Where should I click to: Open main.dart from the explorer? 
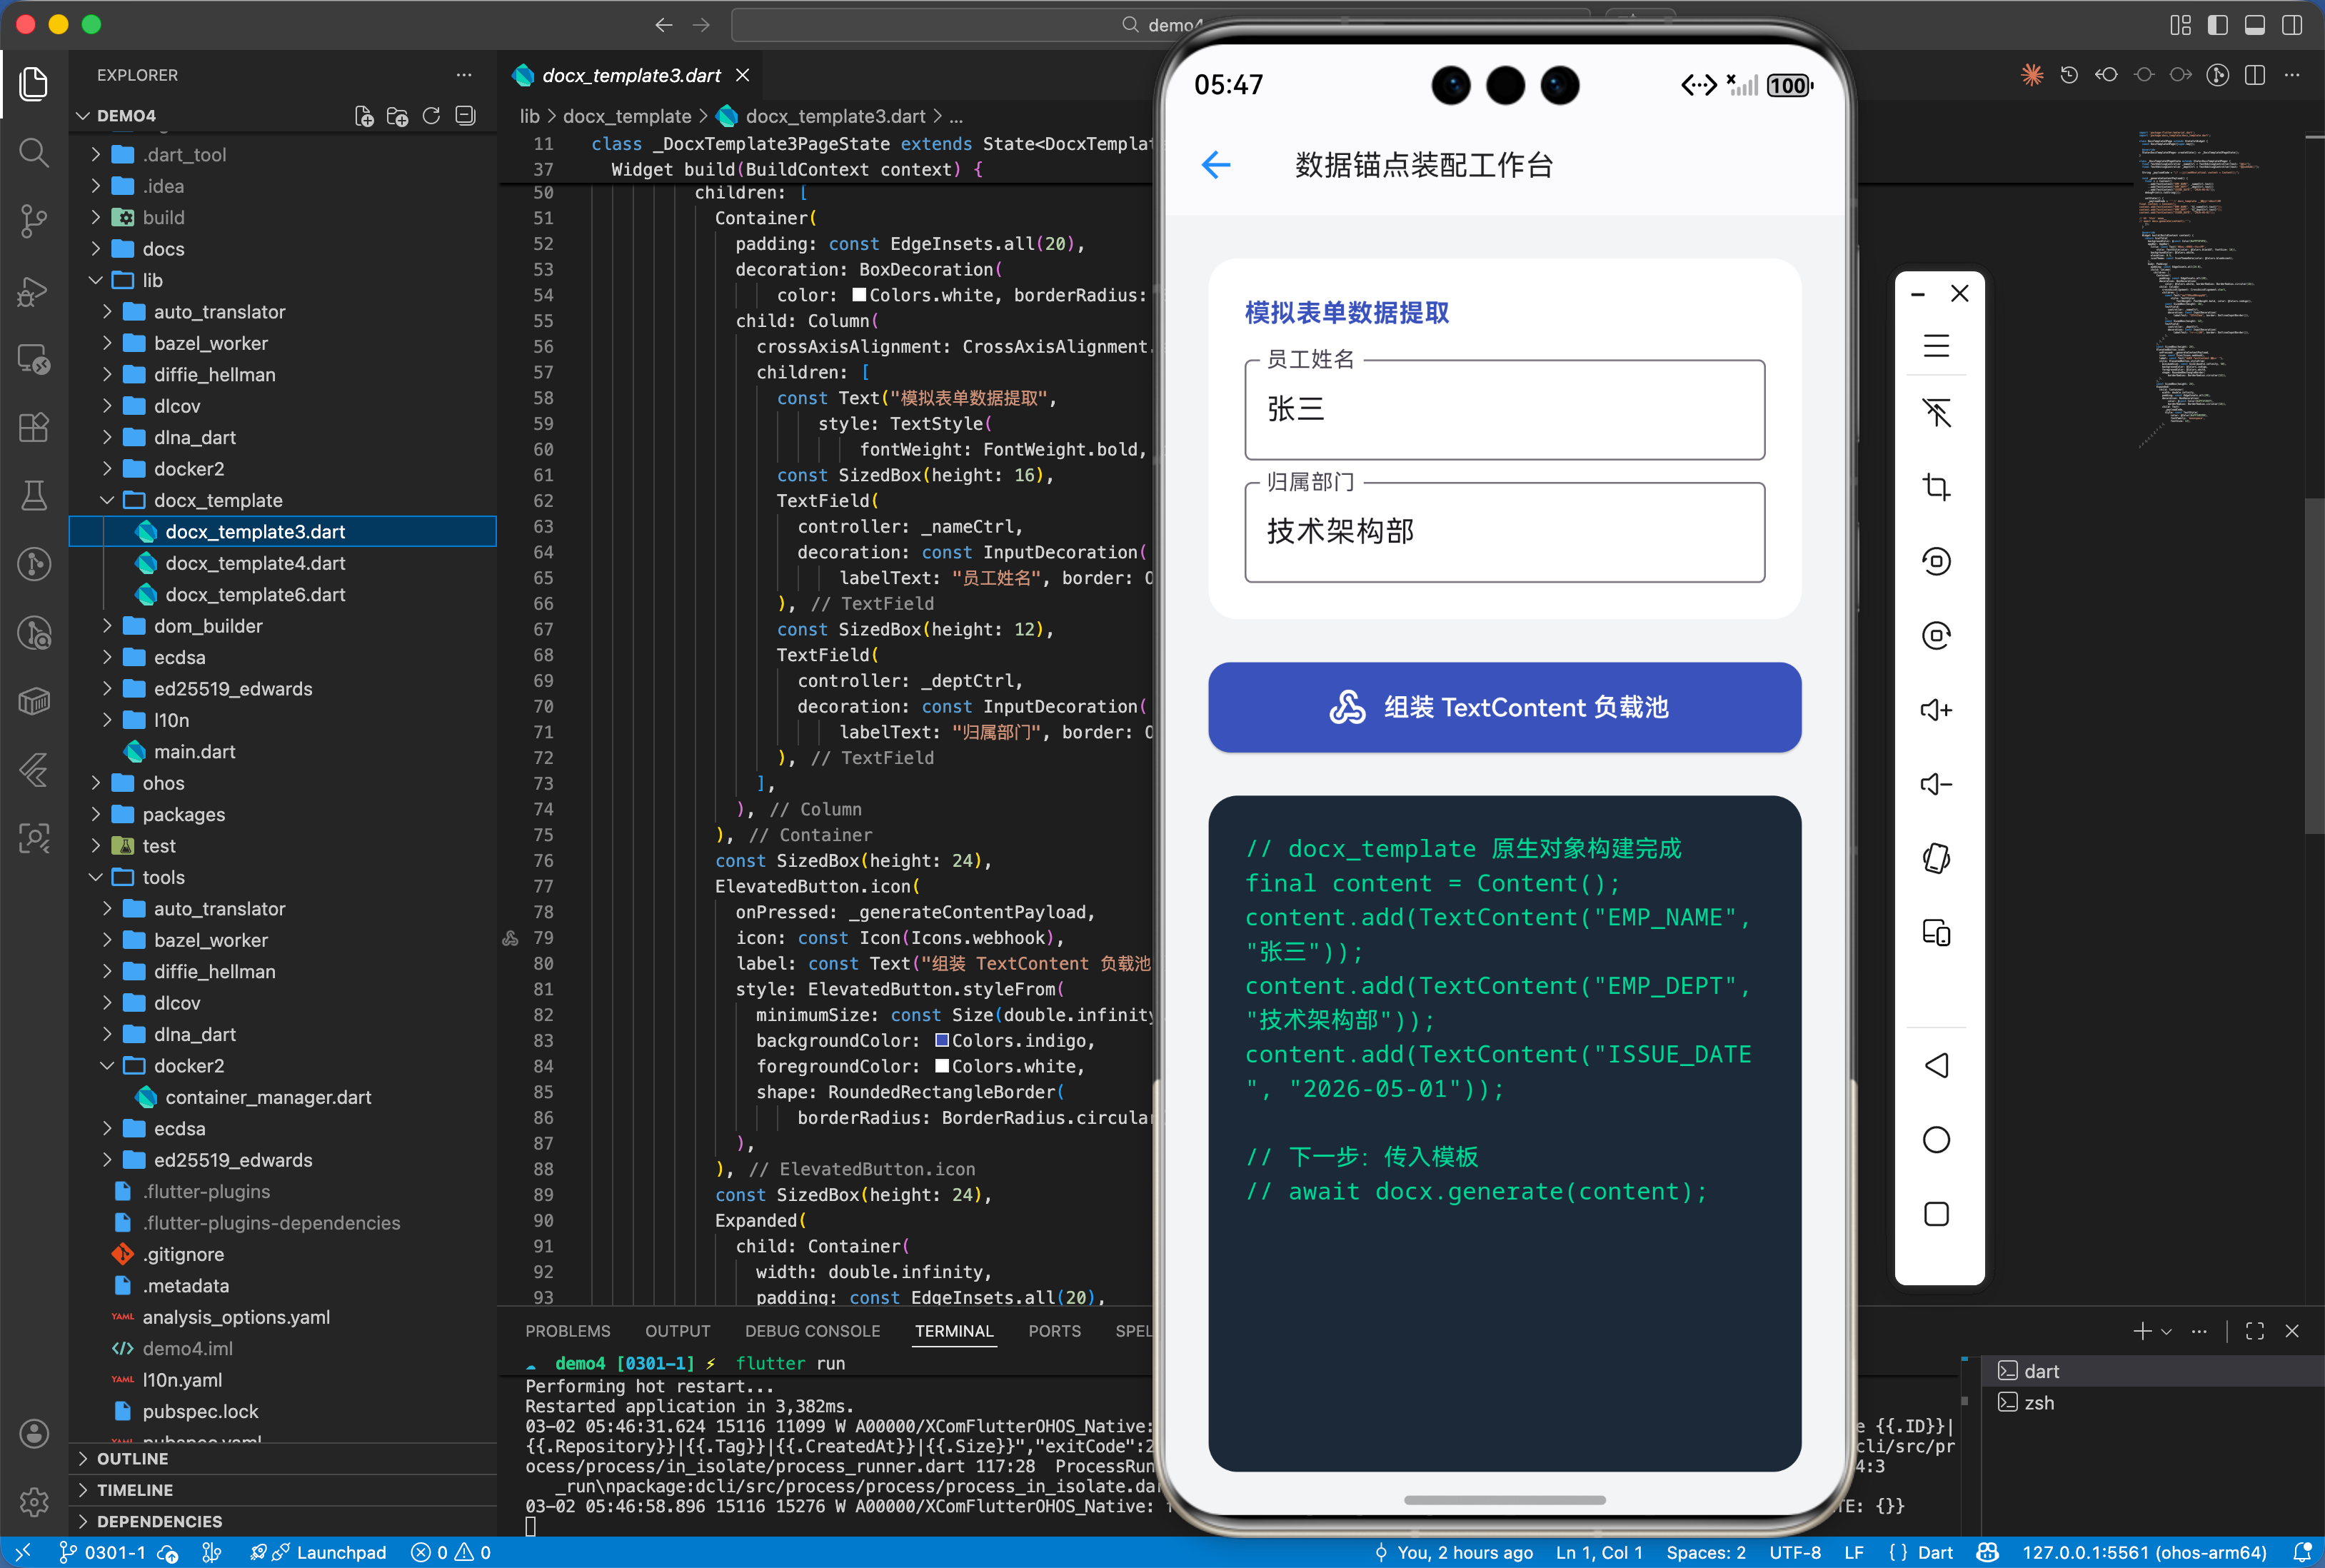194,752
